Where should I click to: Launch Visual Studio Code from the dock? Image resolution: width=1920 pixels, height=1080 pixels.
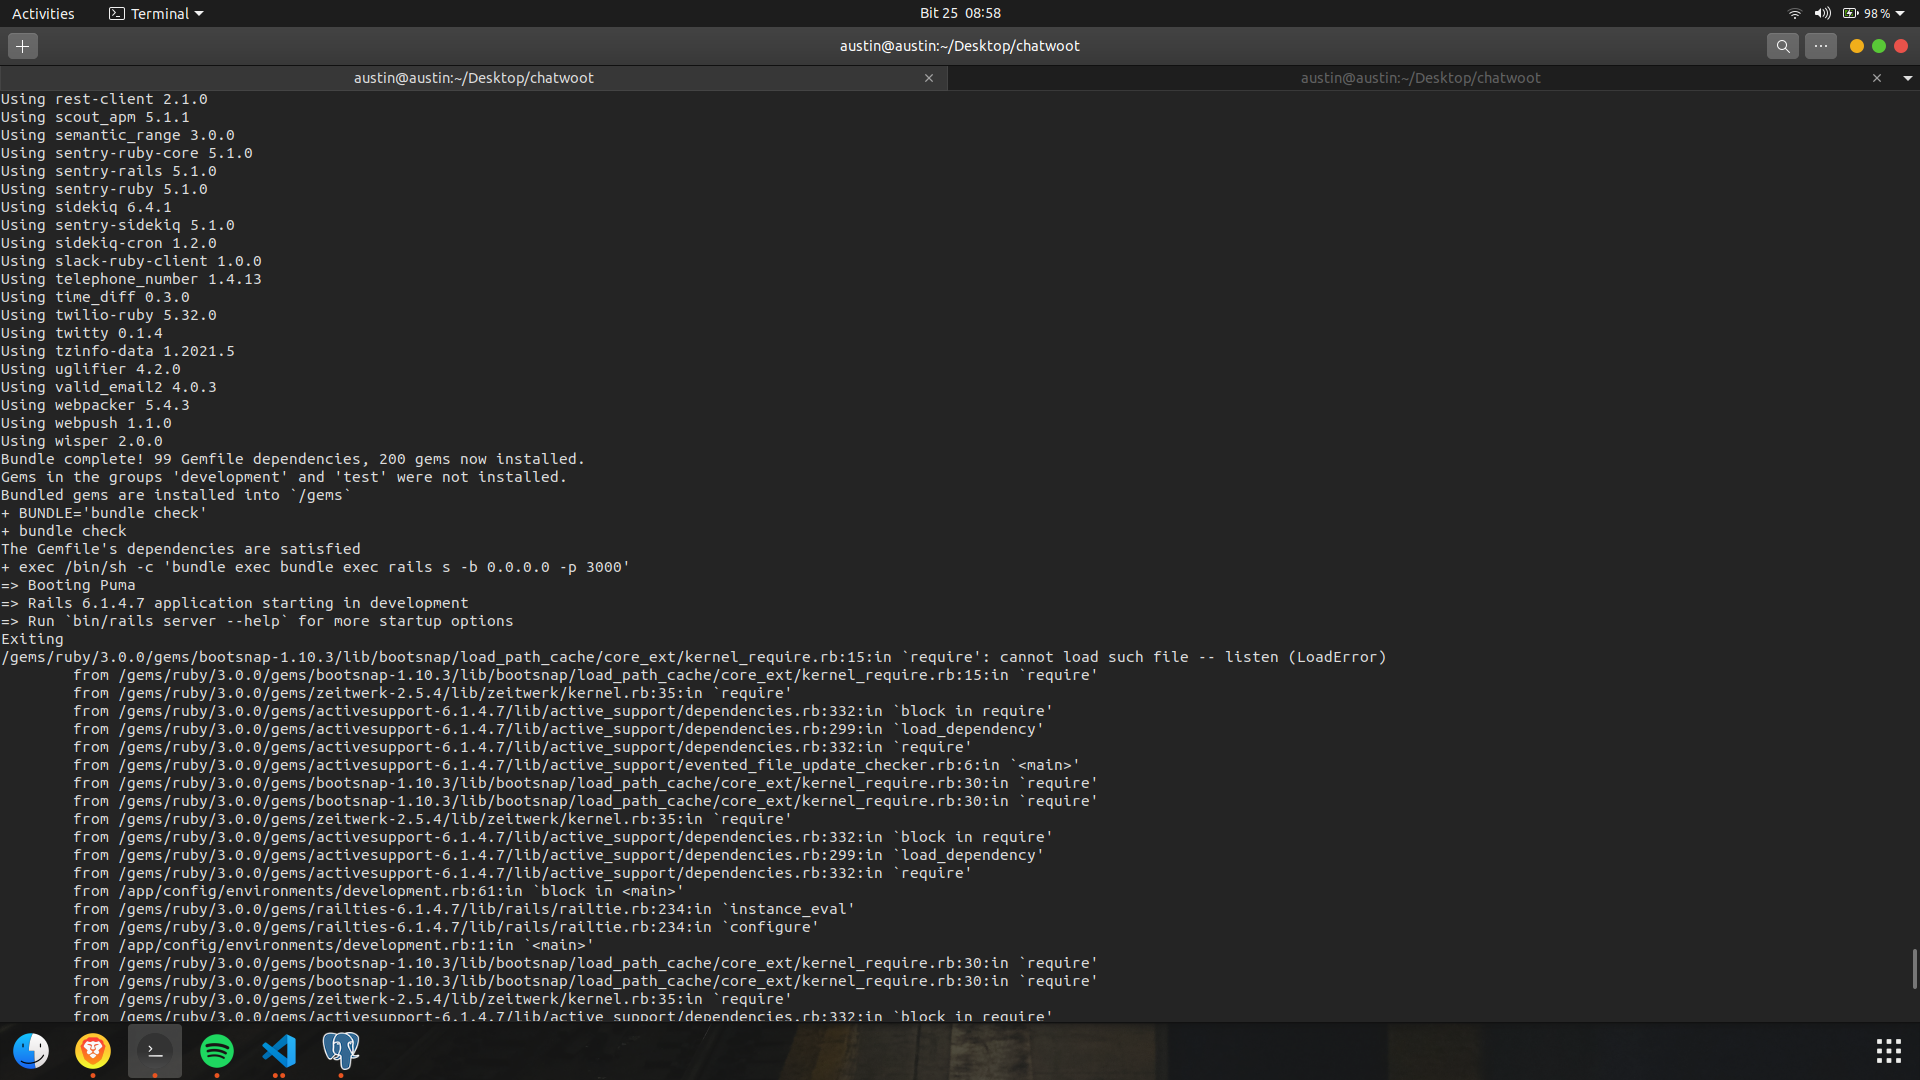pos(278,1051)
